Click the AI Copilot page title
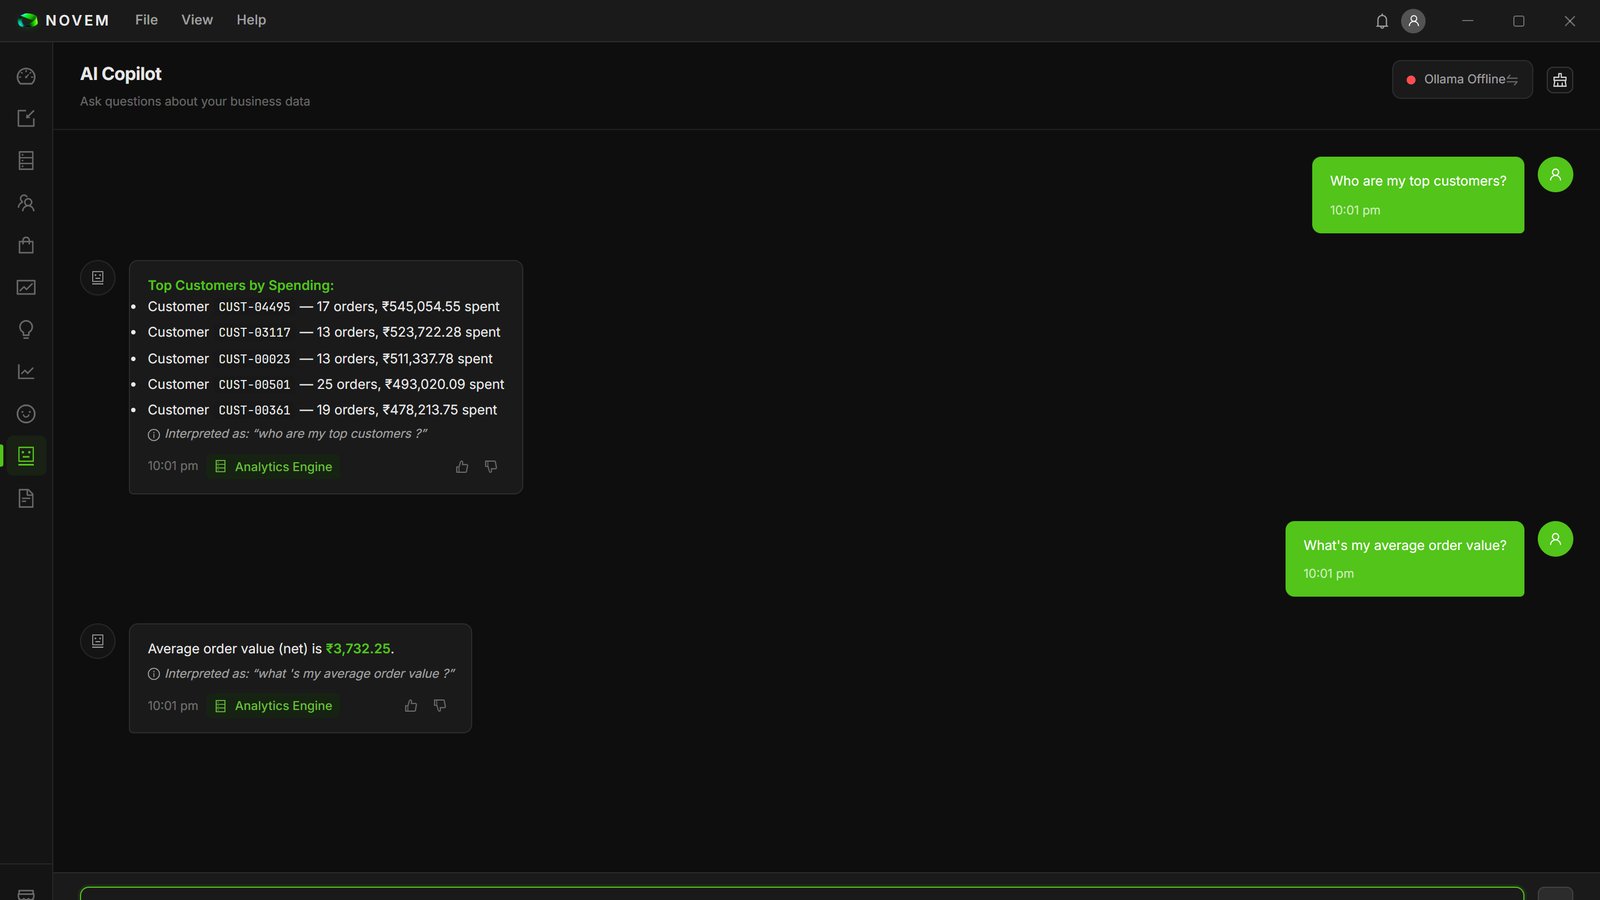Viewport: 1600px width, 900px height. click(x=121, y=74)
